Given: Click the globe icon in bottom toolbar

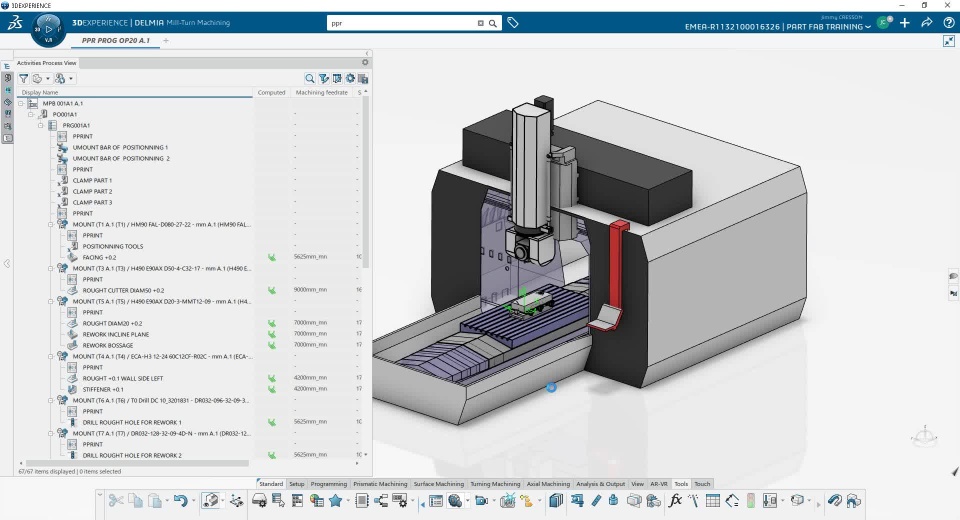Looking at the screenshot, I should [455, 500].
